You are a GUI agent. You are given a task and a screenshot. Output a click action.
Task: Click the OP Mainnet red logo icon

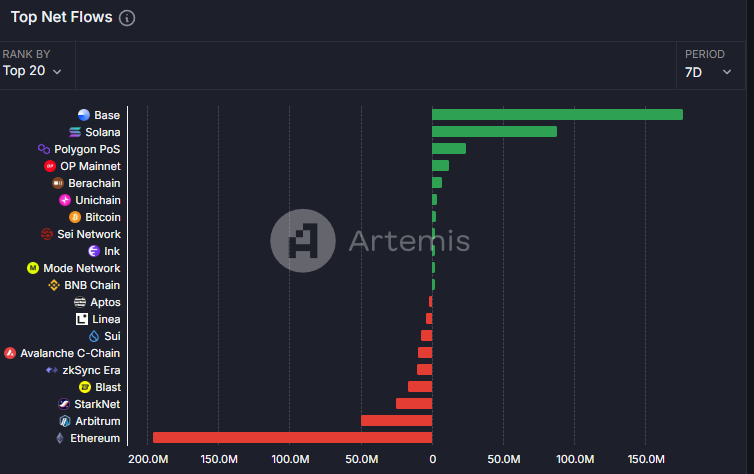click(50, 166)
